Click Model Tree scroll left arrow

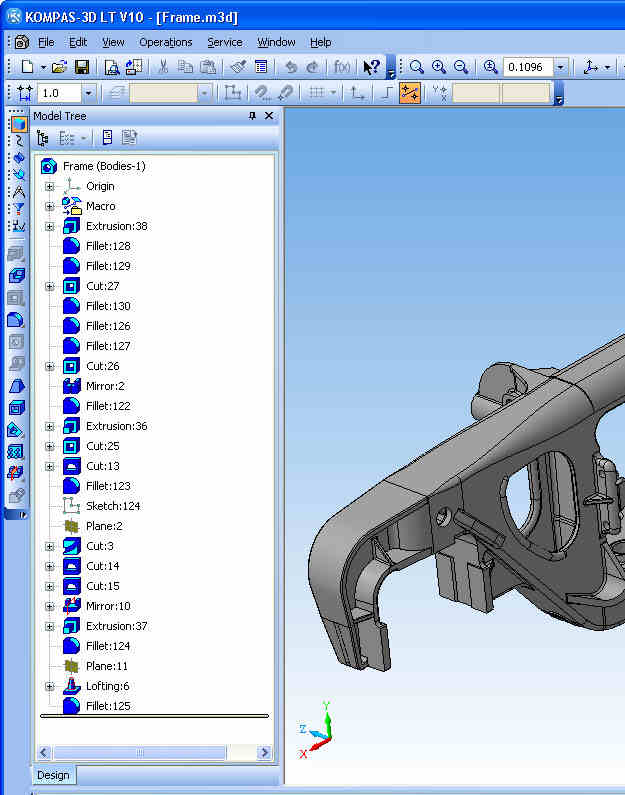click(x=44, y=752)
